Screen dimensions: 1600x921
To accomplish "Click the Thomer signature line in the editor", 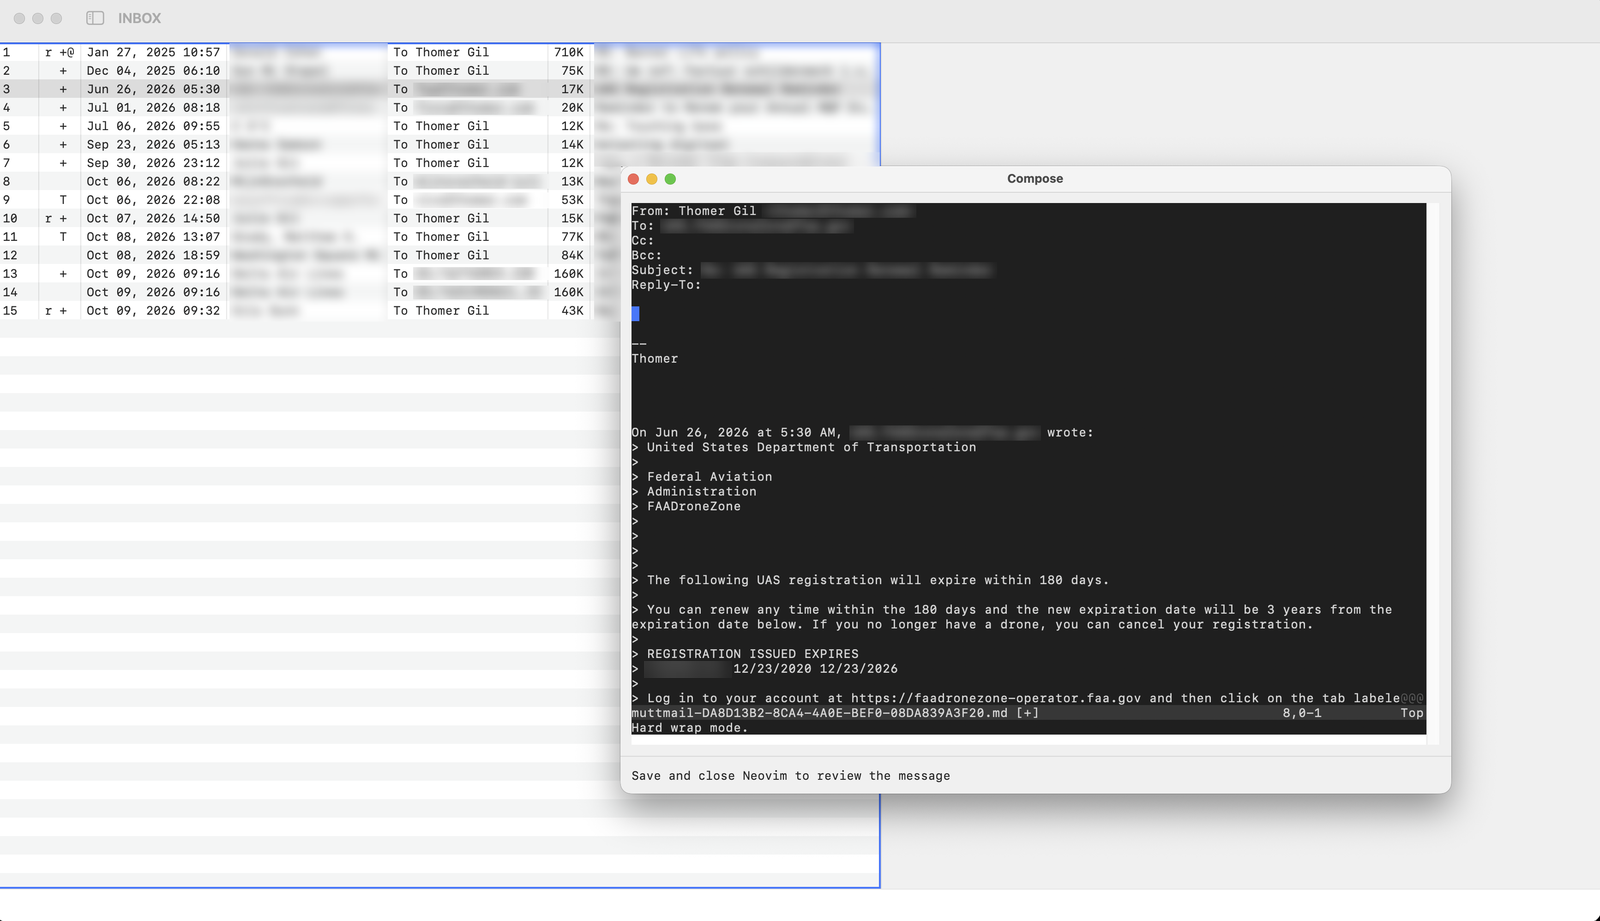I will 655,359.
